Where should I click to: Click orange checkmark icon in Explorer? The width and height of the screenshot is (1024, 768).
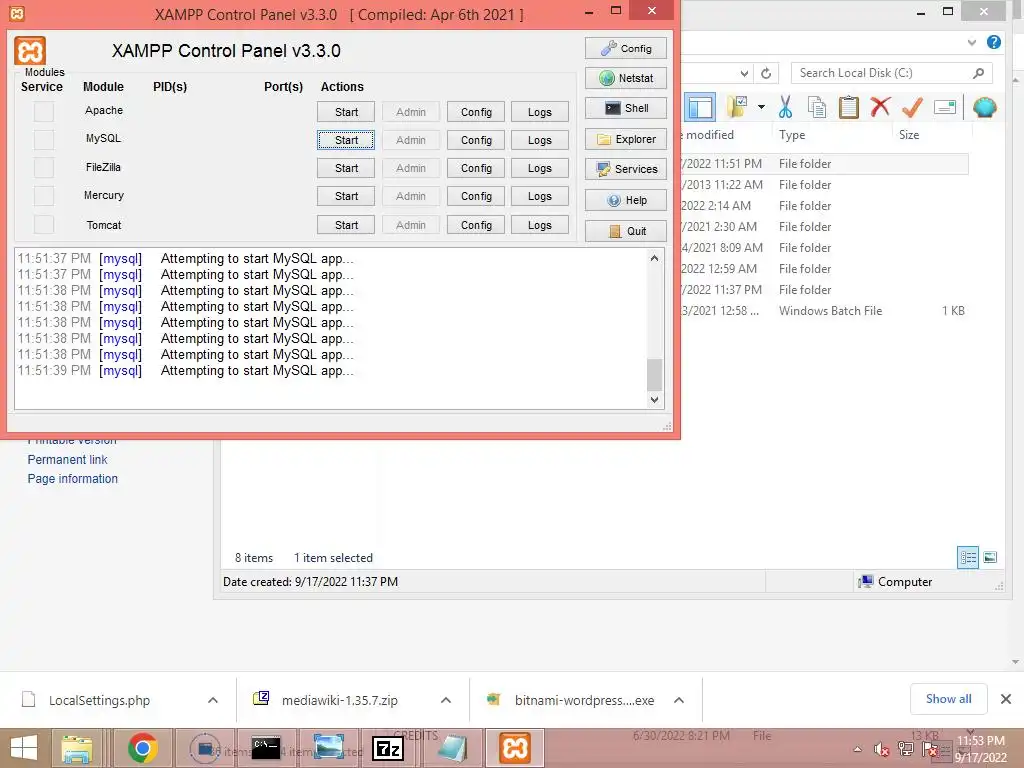point(912,106)
